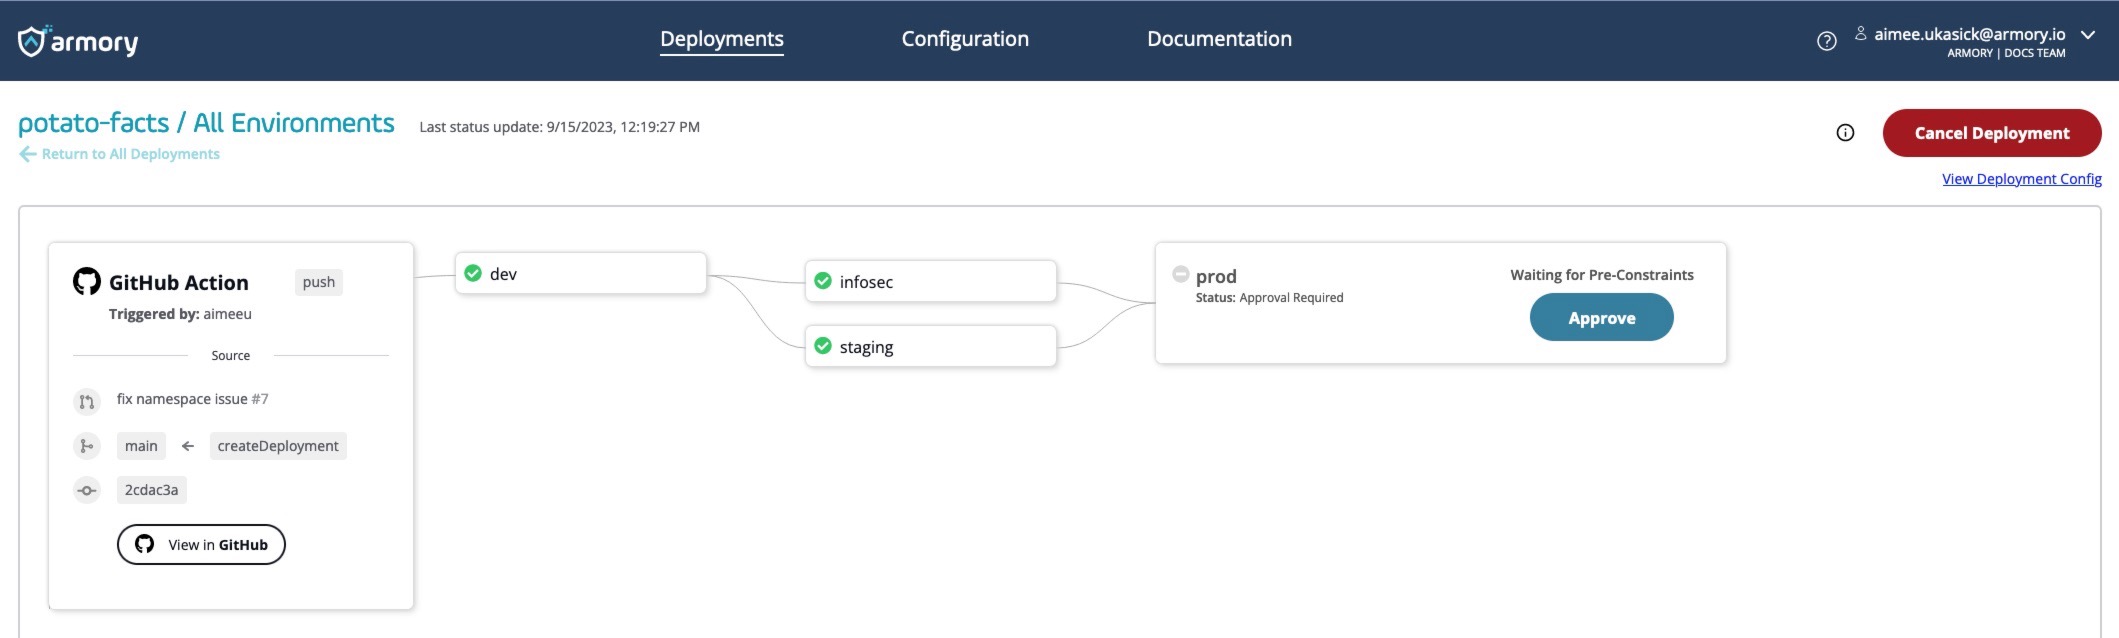Return to All Deployments
The height and width of the screenshot is (638, 2119).
click(130, 154)
